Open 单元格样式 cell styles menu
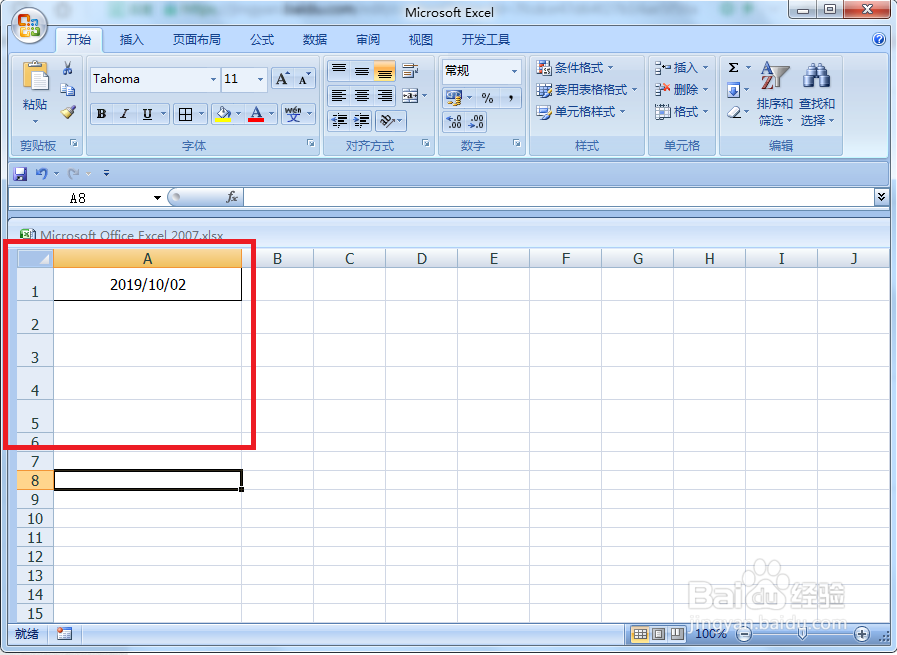The width and height of the screenshot is (897, 655). tap(581, 112)
